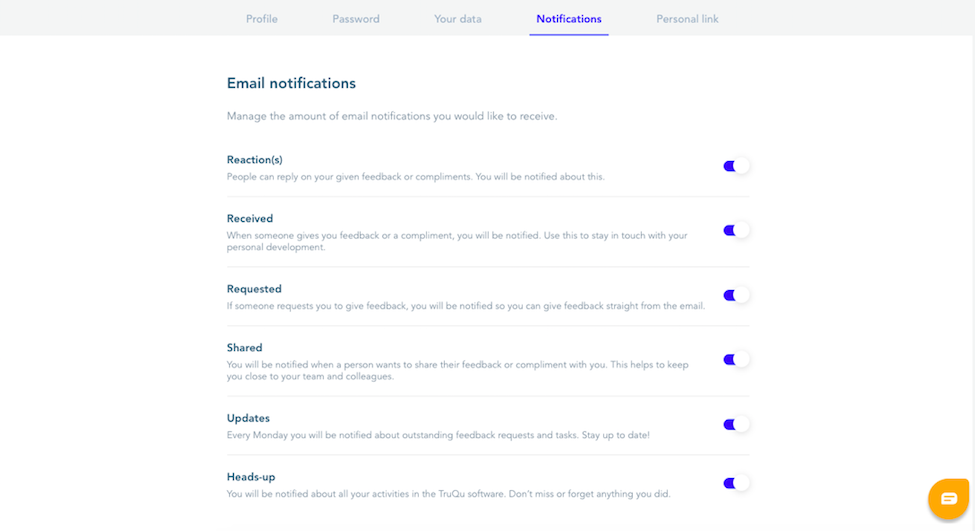Toggle the Updates weekly notification switch

click(736, 425)
